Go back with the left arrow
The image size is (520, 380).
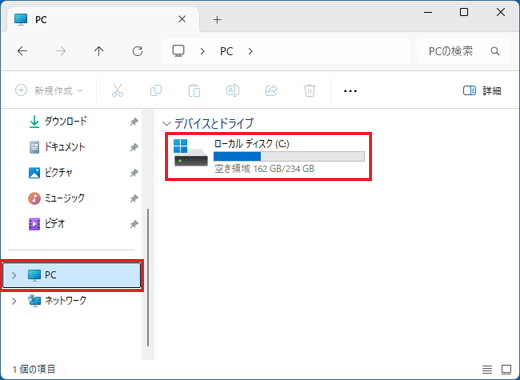pos(22,51)
